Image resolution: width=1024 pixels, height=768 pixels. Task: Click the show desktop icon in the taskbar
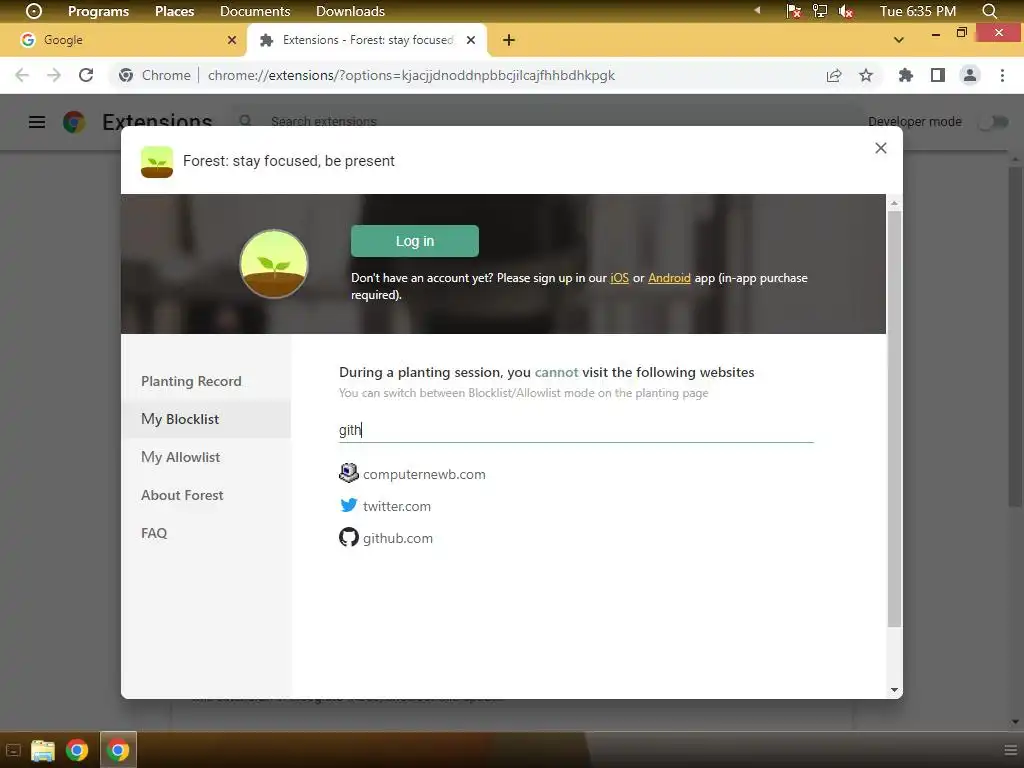pos(13,750)
